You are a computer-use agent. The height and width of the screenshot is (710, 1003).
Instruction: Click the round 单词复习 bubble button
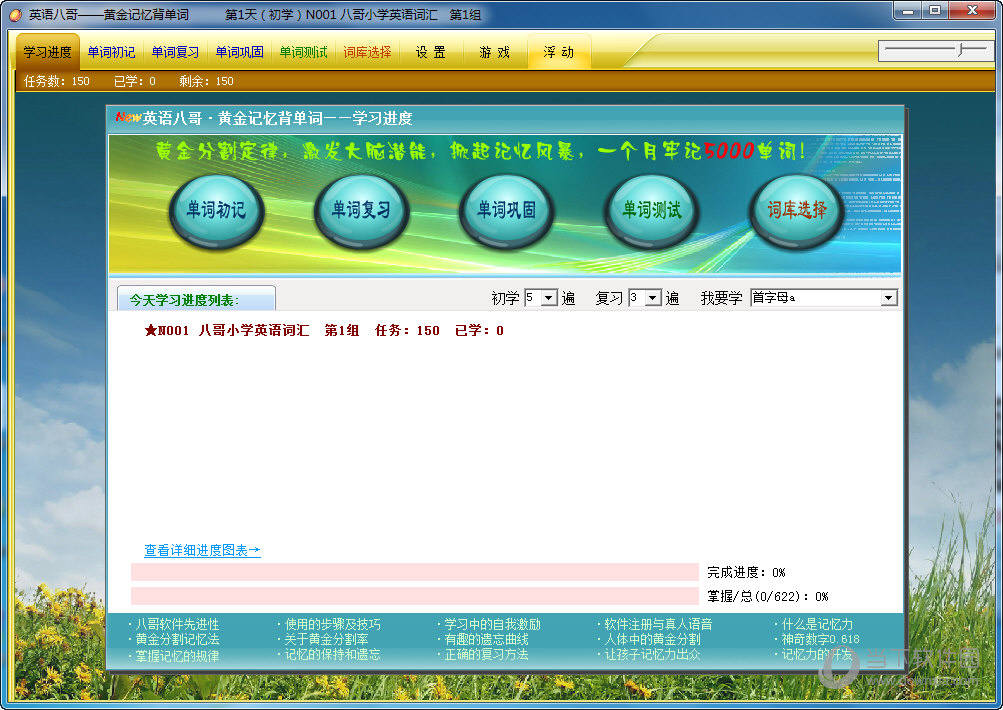[x=361, y=210]
